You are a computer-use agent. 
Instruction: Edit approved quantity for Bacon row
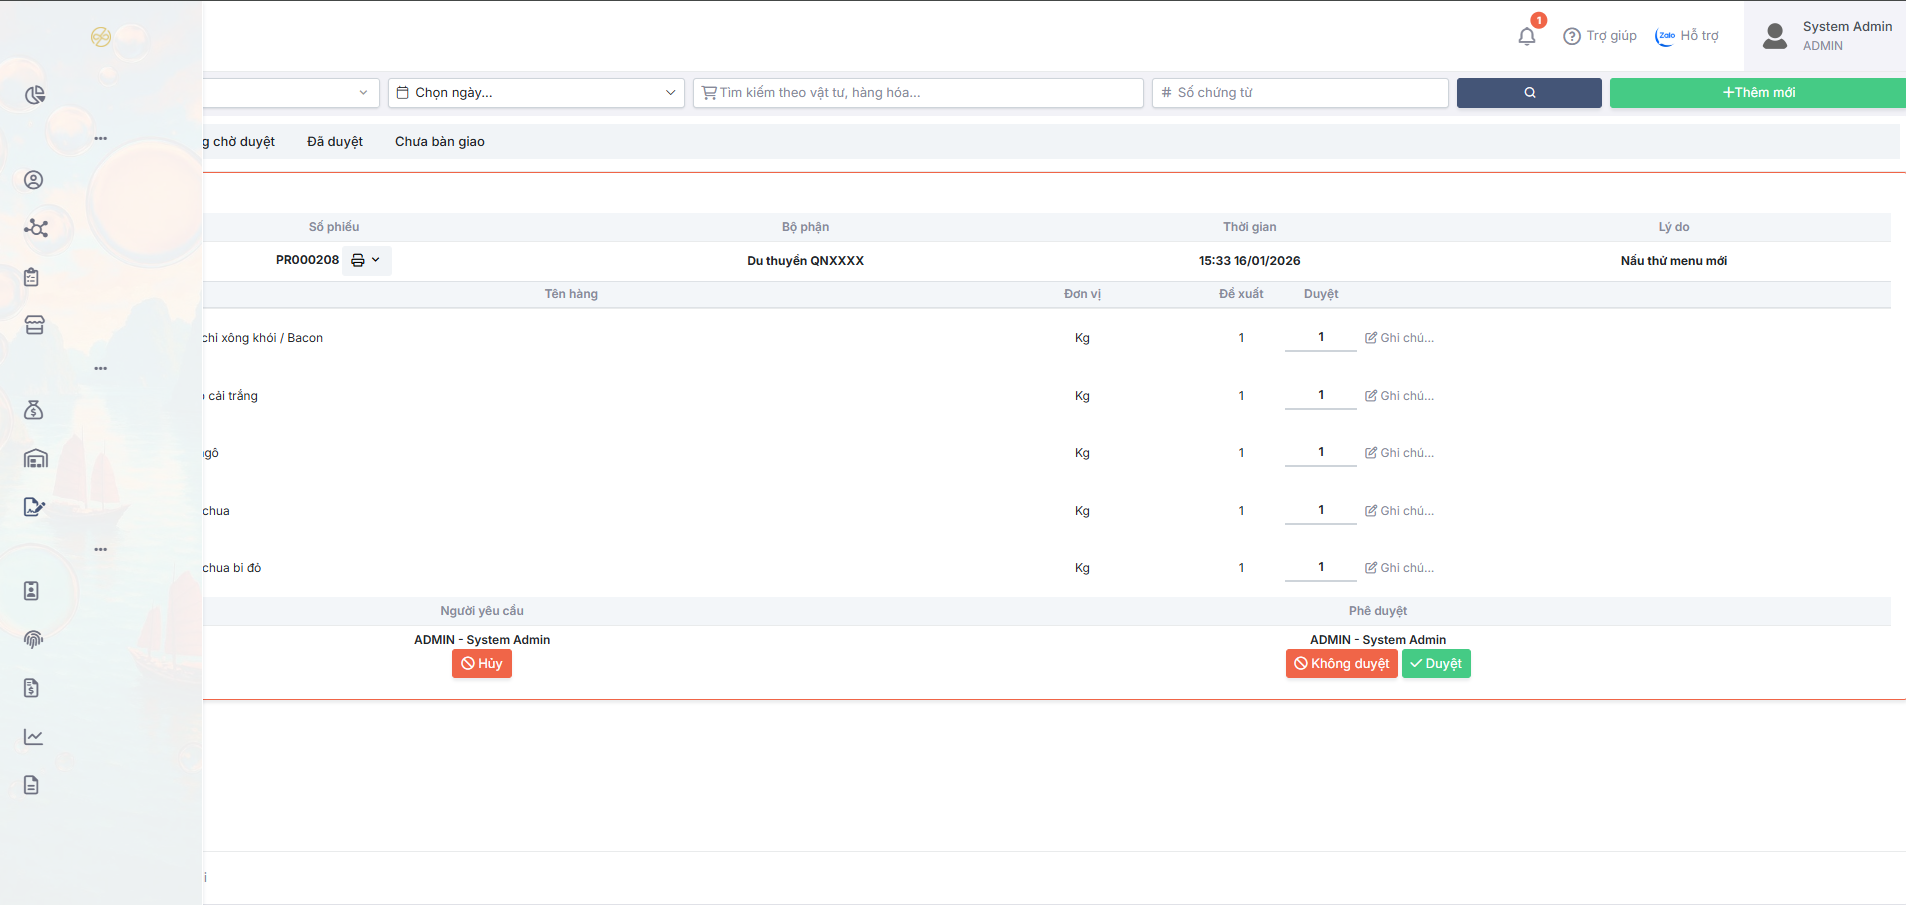[1320, 338]
